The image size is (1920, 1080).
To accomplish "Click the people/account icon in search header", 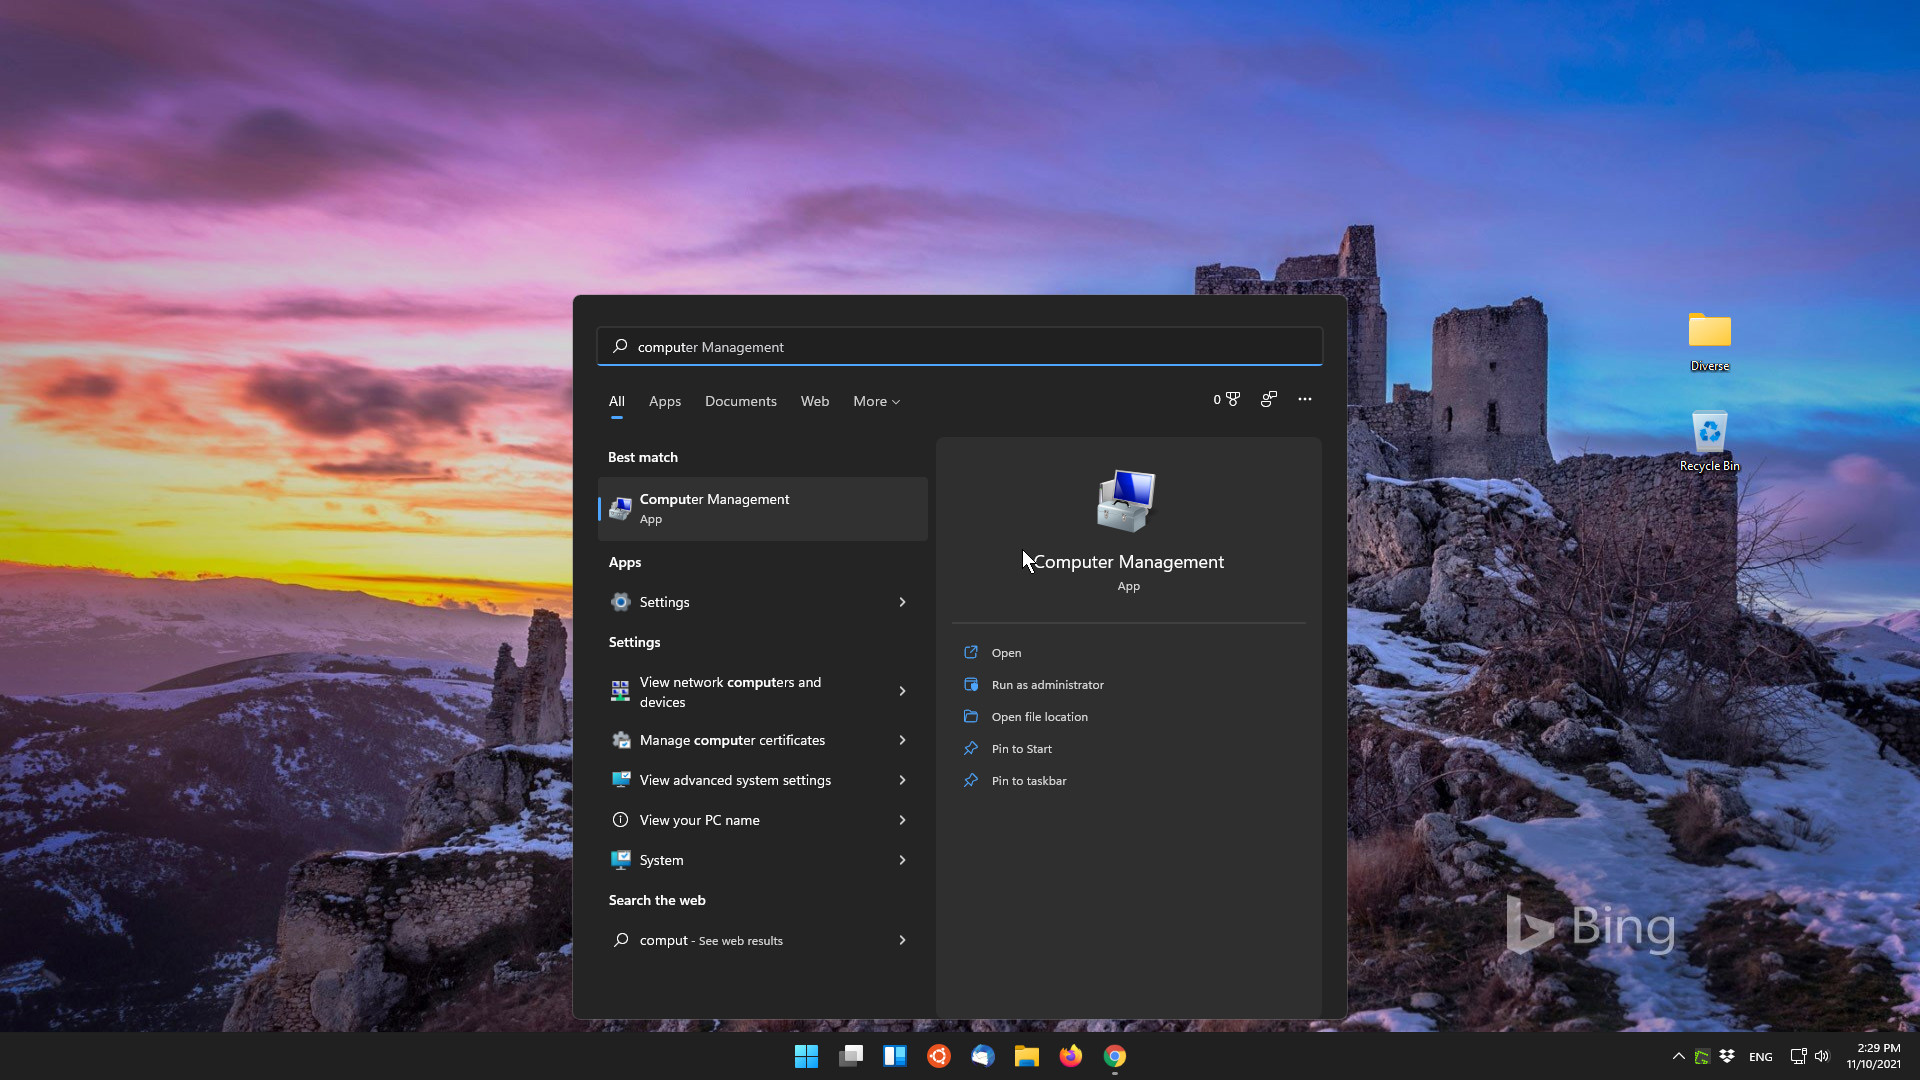I will coord(1269,399).
